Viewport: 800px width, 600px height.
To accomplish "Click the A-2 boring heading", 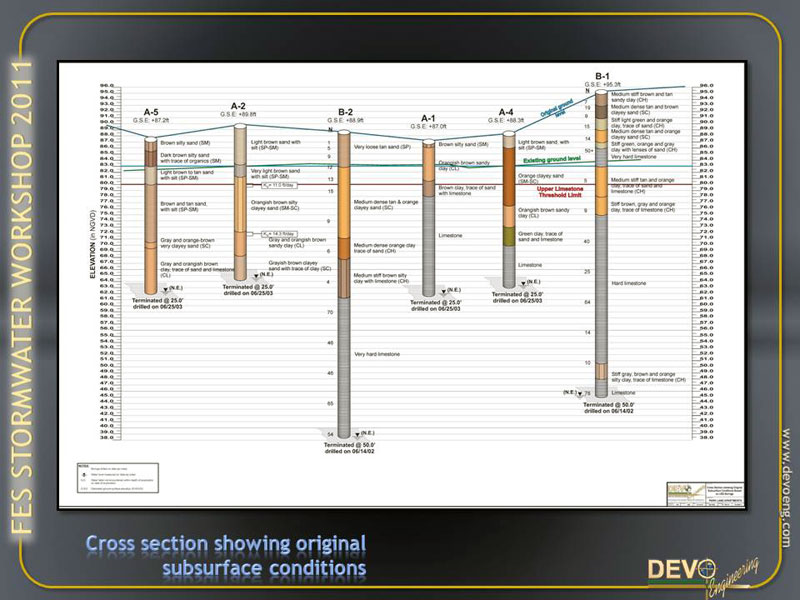I will point(238,106).
